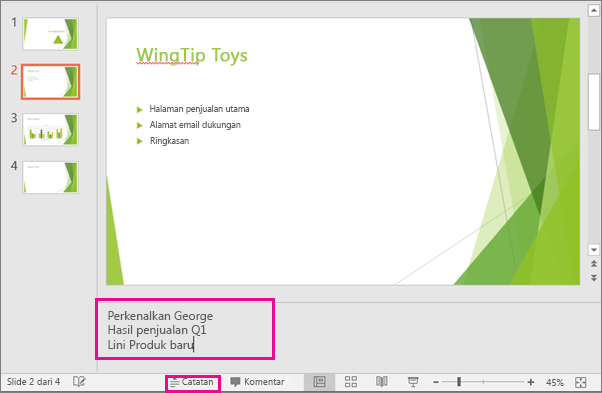Open zoom dialog via 45% label
This screenshot has height=393, width=602.
click(x=555, y=382)
